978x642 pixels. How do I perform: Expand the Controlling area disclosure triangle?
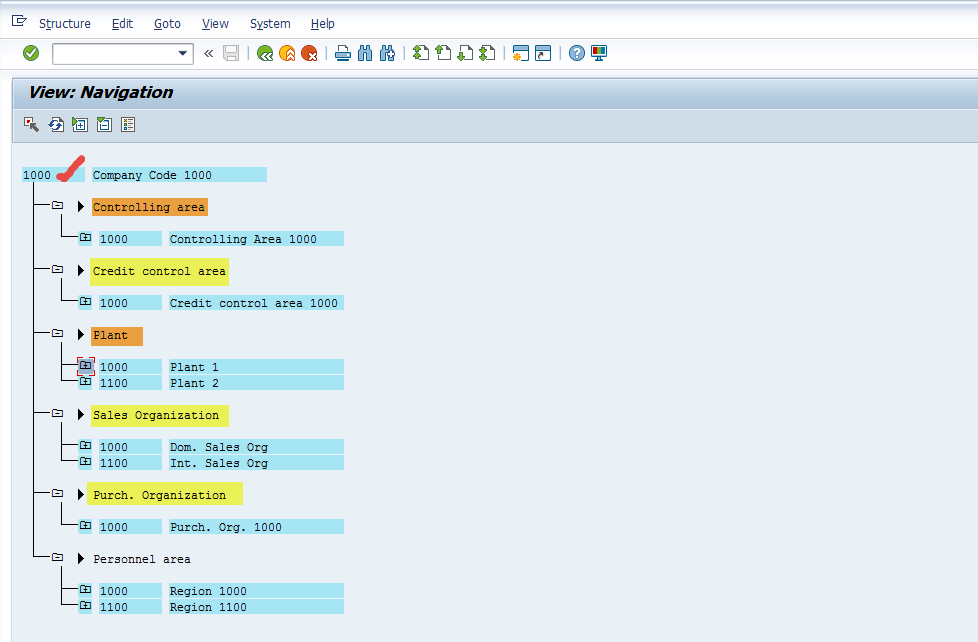[x=80, y=206]
